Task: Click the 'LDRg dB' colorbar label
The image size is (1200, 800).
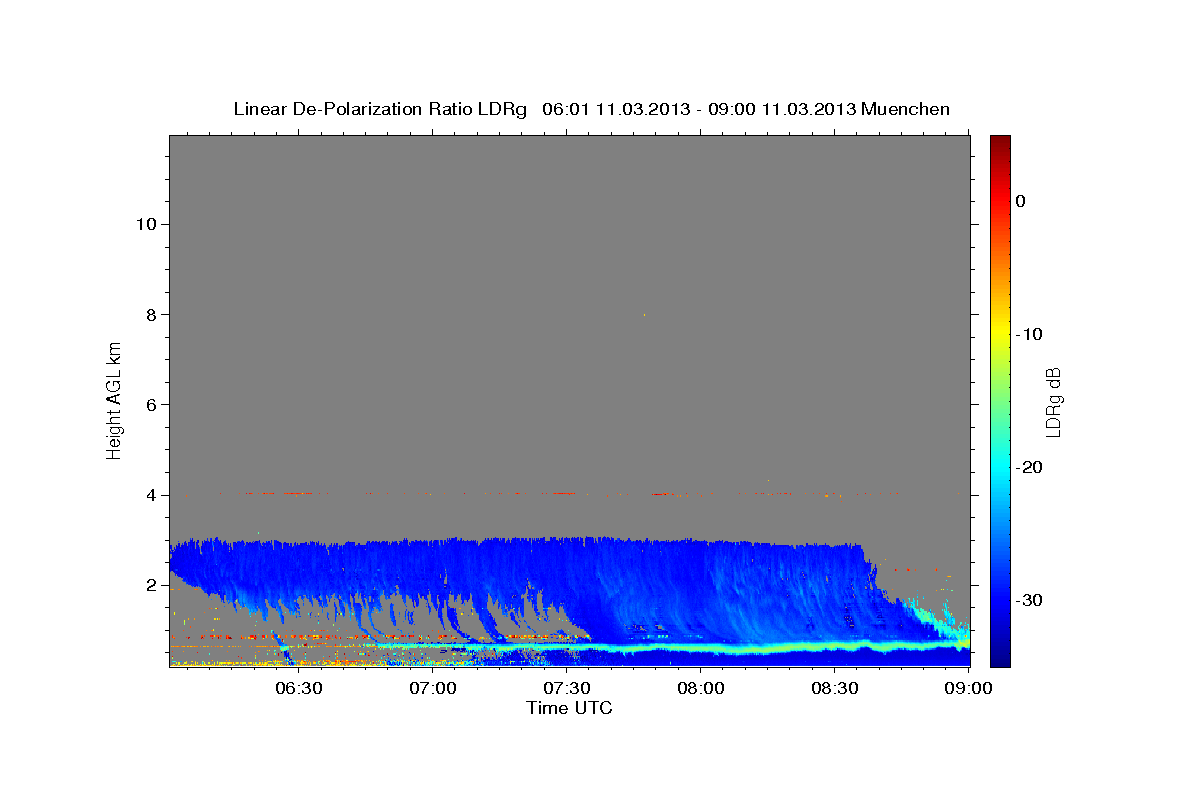Action: pyautogui.click(x=1053, y=403)
